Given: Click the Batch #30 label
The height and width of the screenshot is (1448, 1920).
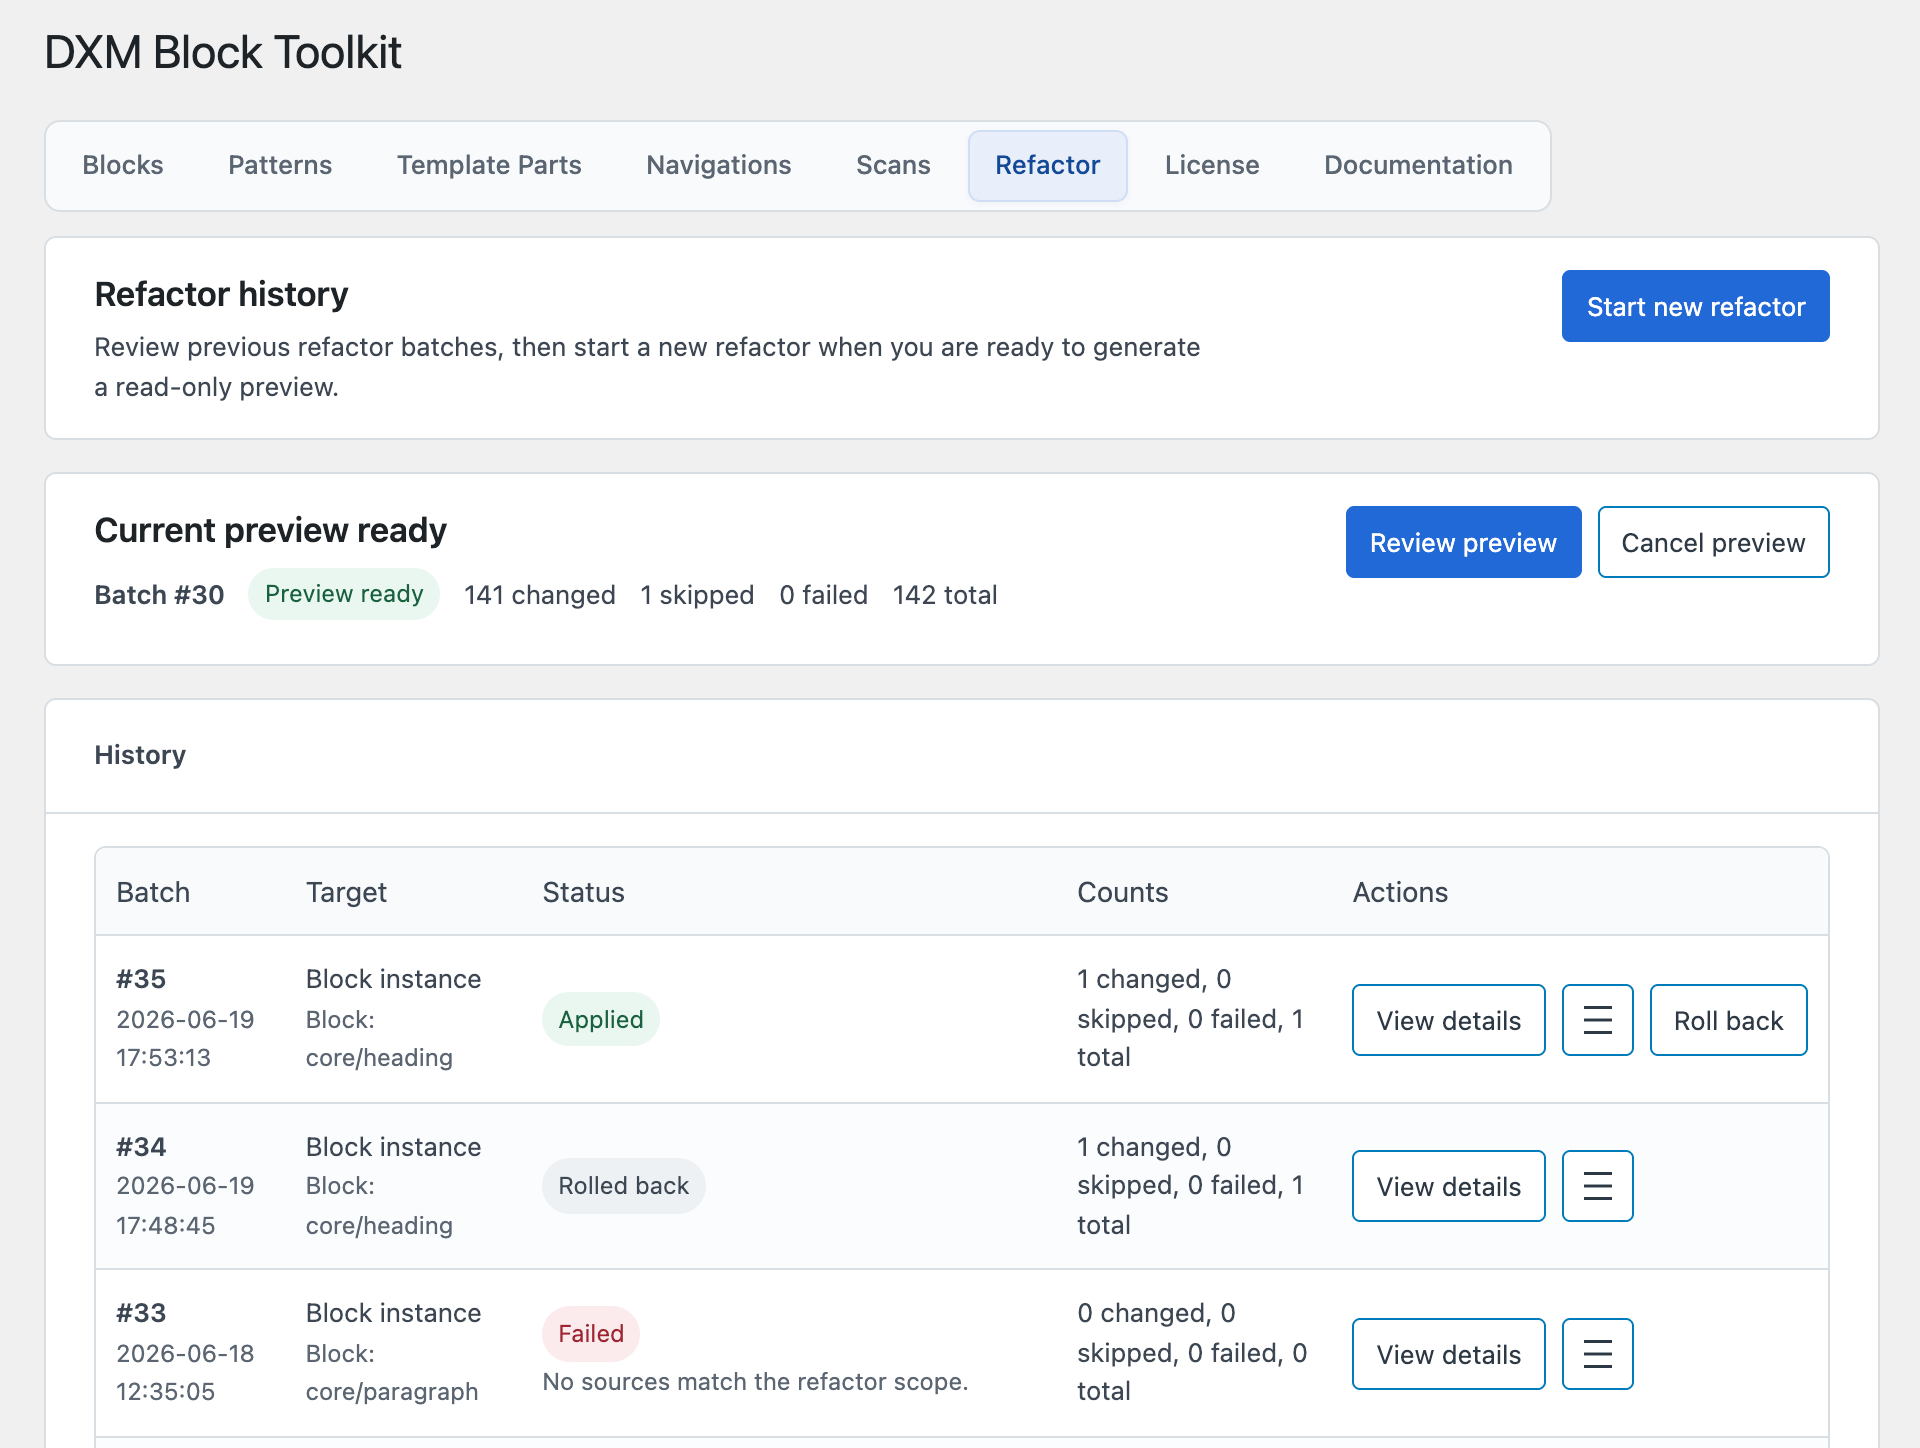Looking at the screenshot, I should click(159, 595).
